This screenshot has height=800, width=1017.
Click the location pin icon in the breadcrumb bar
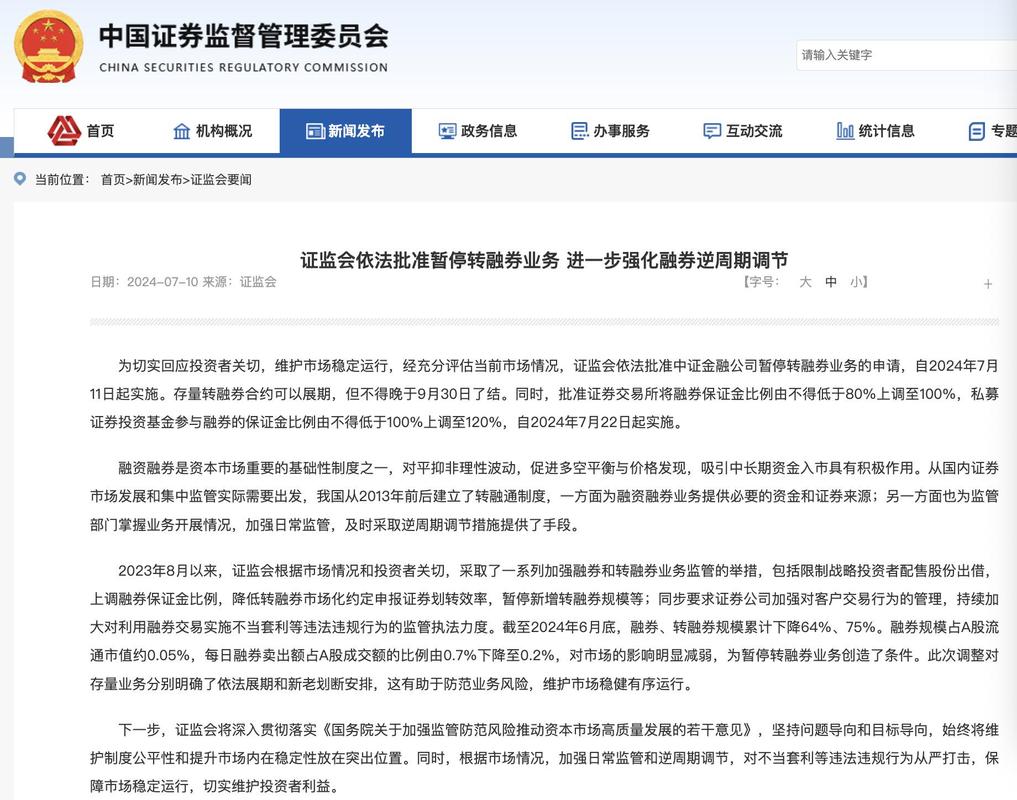click(x=18, y=180)
